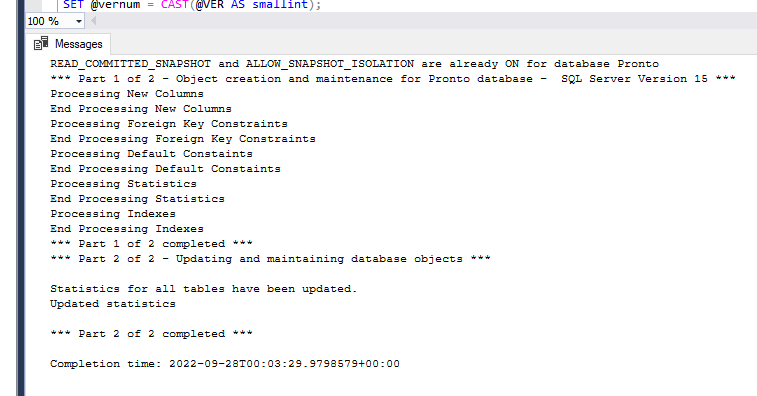The width and height of the screenshot is (757, 396).
Task: Place cursor in the SET @vernum code line
Action: pos(192,5)
